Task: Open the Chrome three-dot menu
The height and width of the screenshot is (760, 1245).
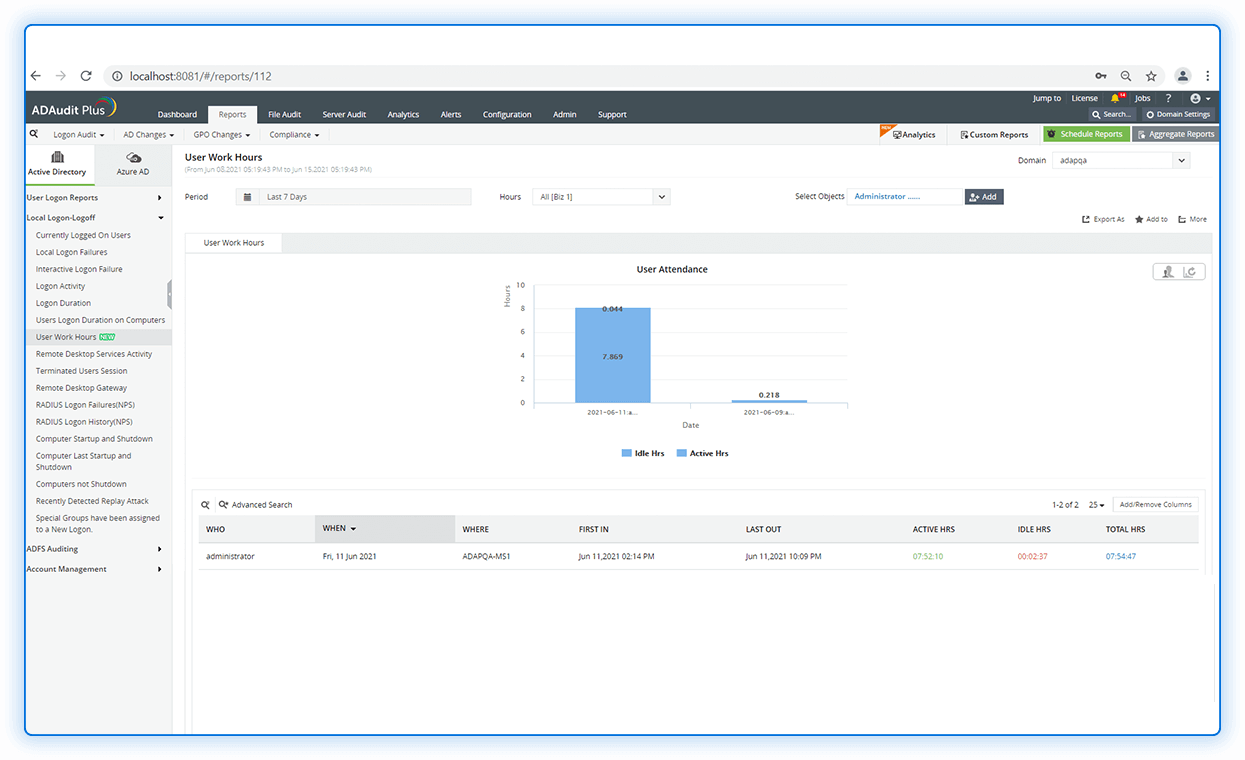Action: [x=1208, y=76]
